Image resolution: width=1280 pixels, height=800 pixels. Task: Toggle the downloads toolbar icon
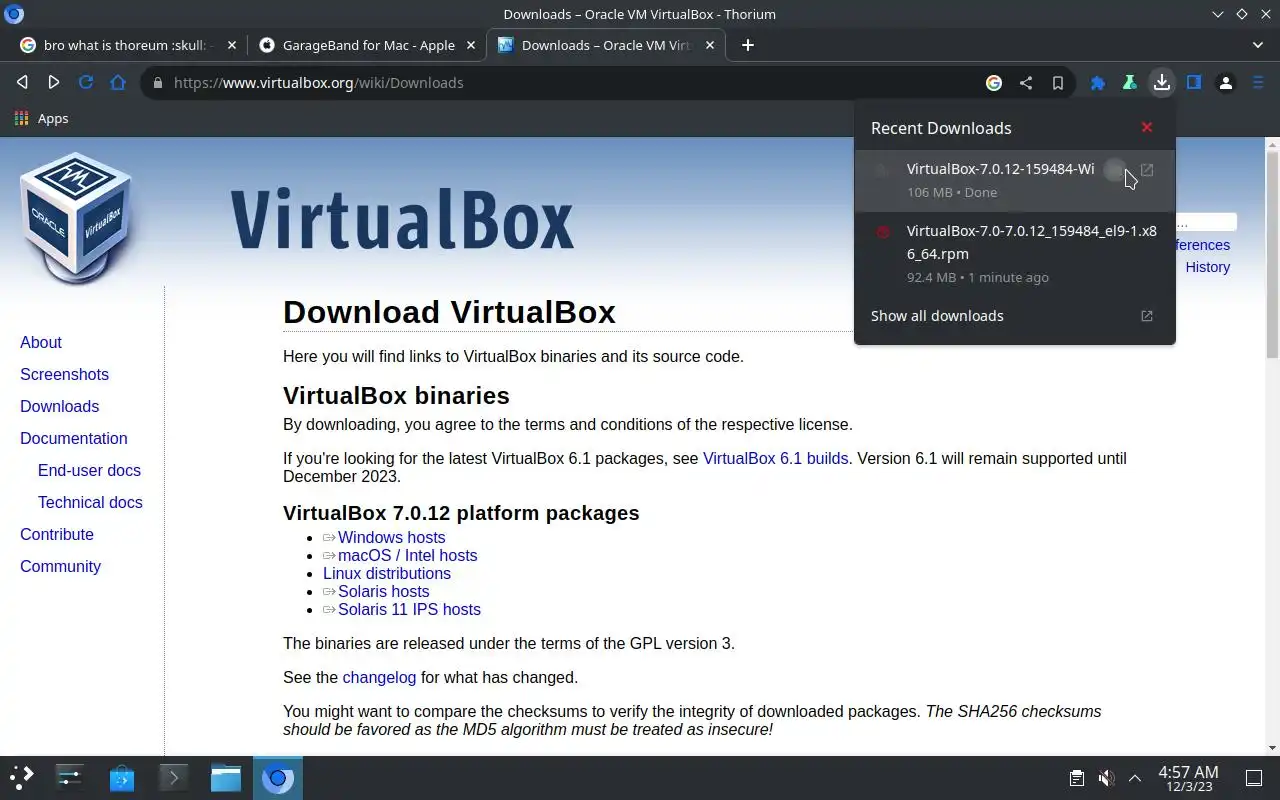tap(1162, 83)
